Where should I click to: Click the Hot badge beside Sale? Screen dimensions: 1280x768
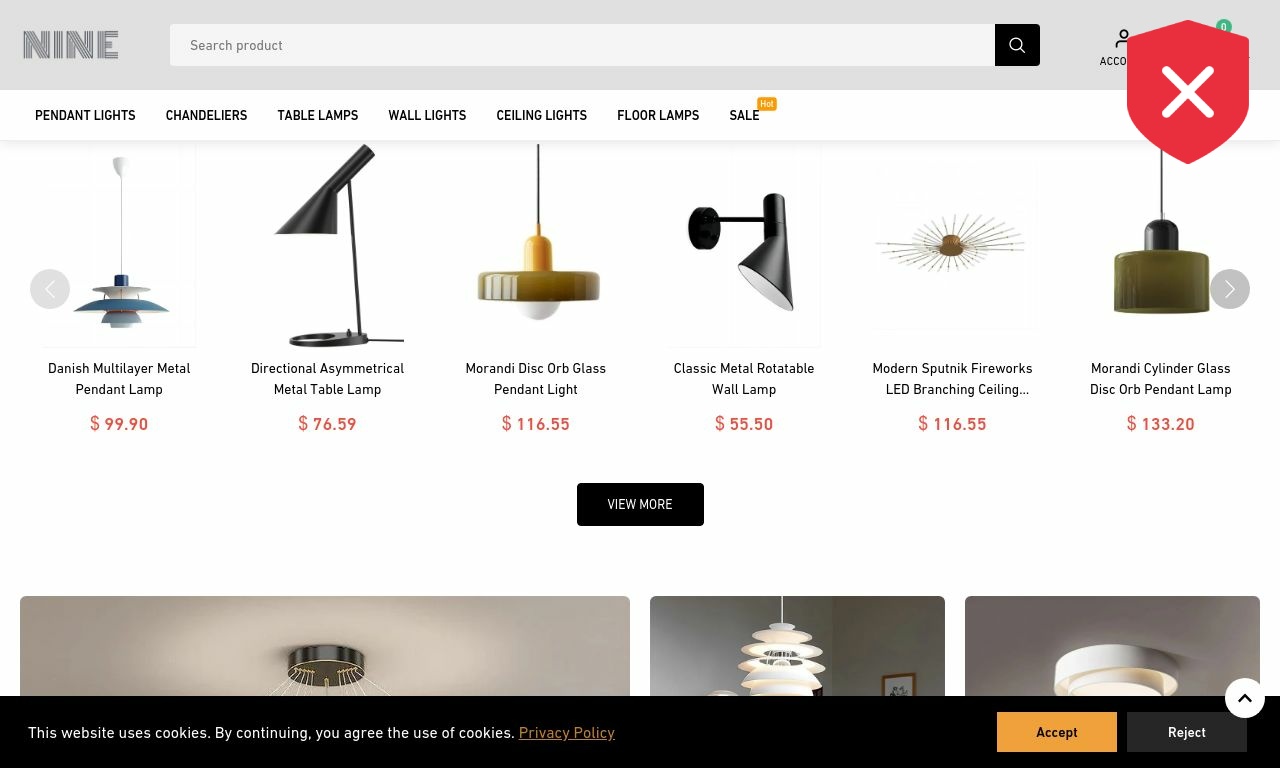pyautogui.click(x=767, y=104)
